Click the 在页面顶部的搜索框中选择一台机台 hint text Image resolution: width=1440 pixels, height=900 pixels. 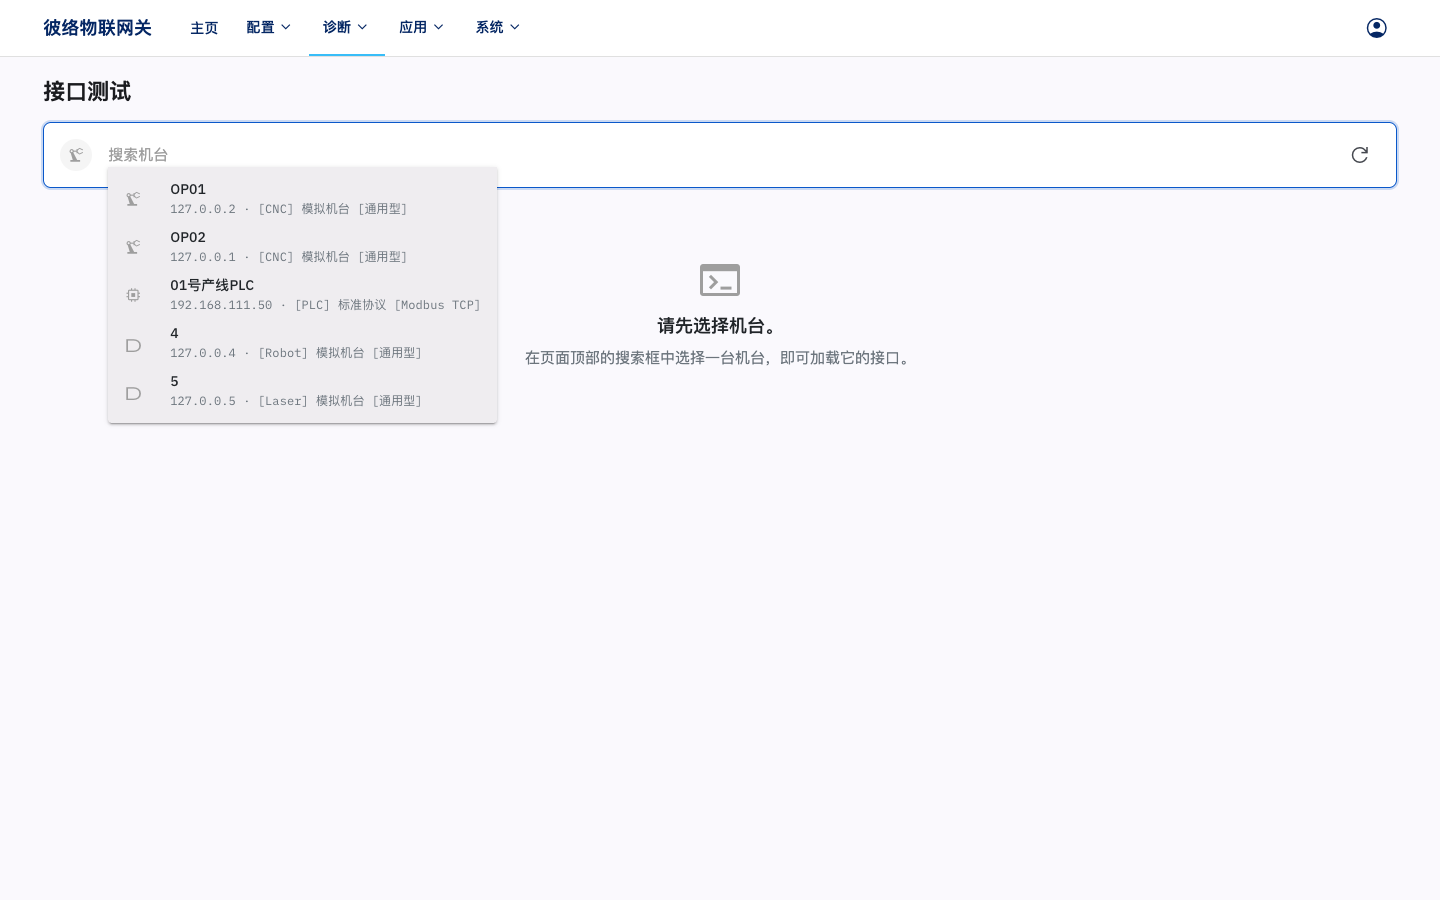coord(720,358)
